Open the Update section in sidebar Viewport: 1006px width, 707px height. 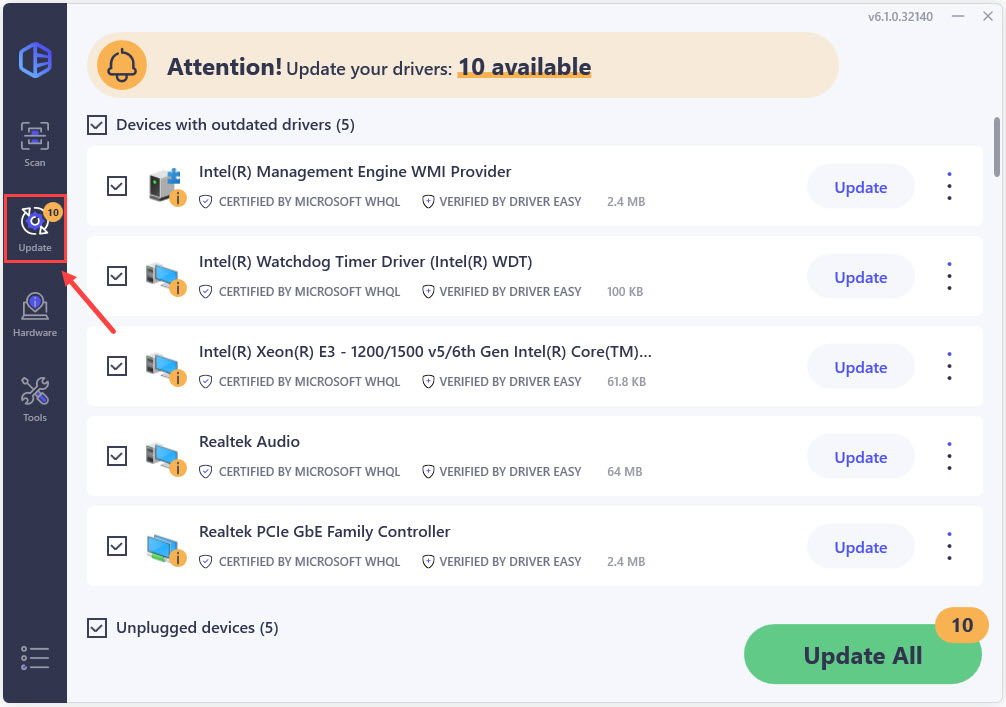pos(35,228)
